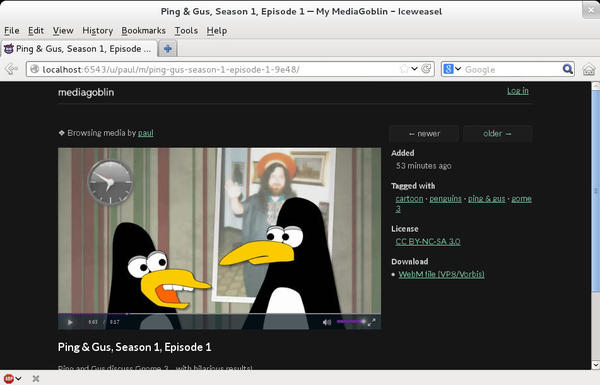The width and height of the screenshot is (600, 385).
Task: Click the page vertical scrollbar thumb
Action: pos(595,191)
